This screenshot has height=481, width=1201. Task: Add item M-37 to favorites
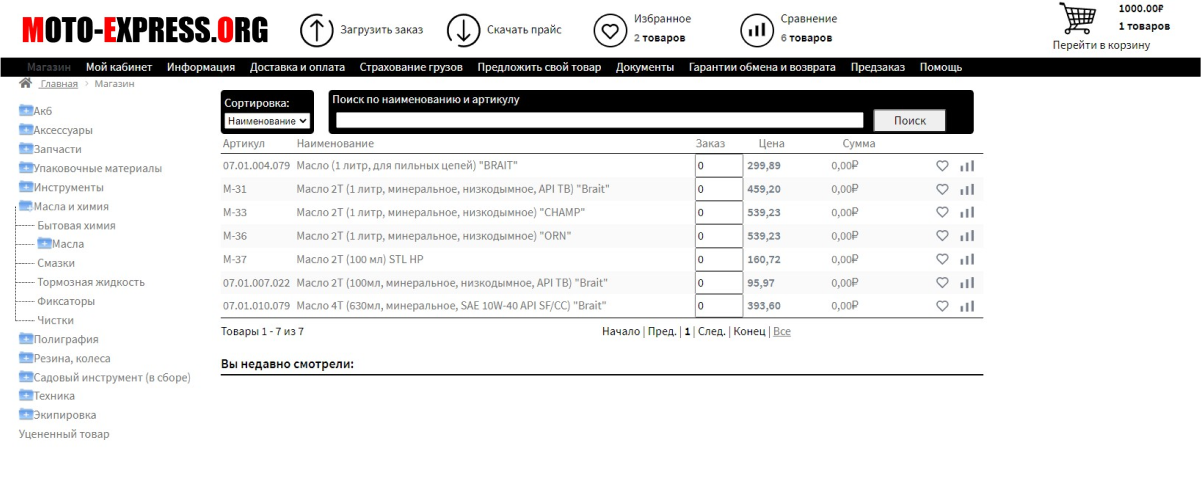942,259
